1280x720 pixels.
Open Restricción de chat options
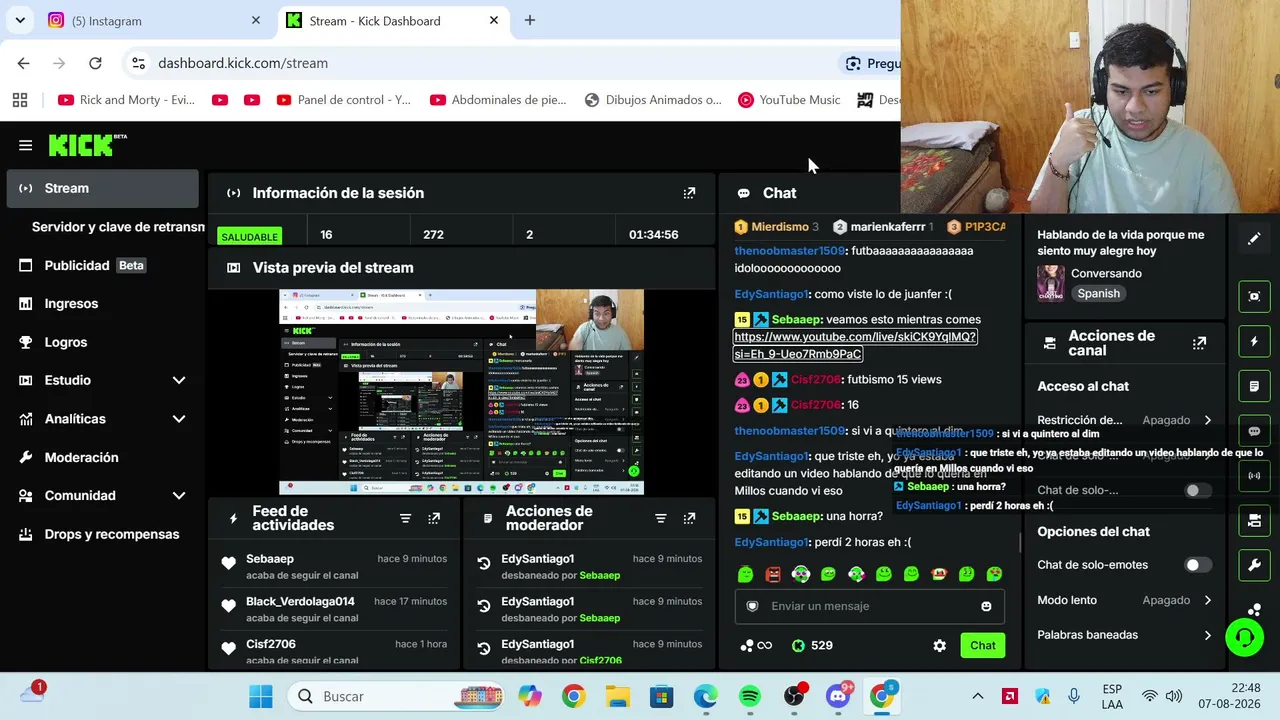[1124, 420]
